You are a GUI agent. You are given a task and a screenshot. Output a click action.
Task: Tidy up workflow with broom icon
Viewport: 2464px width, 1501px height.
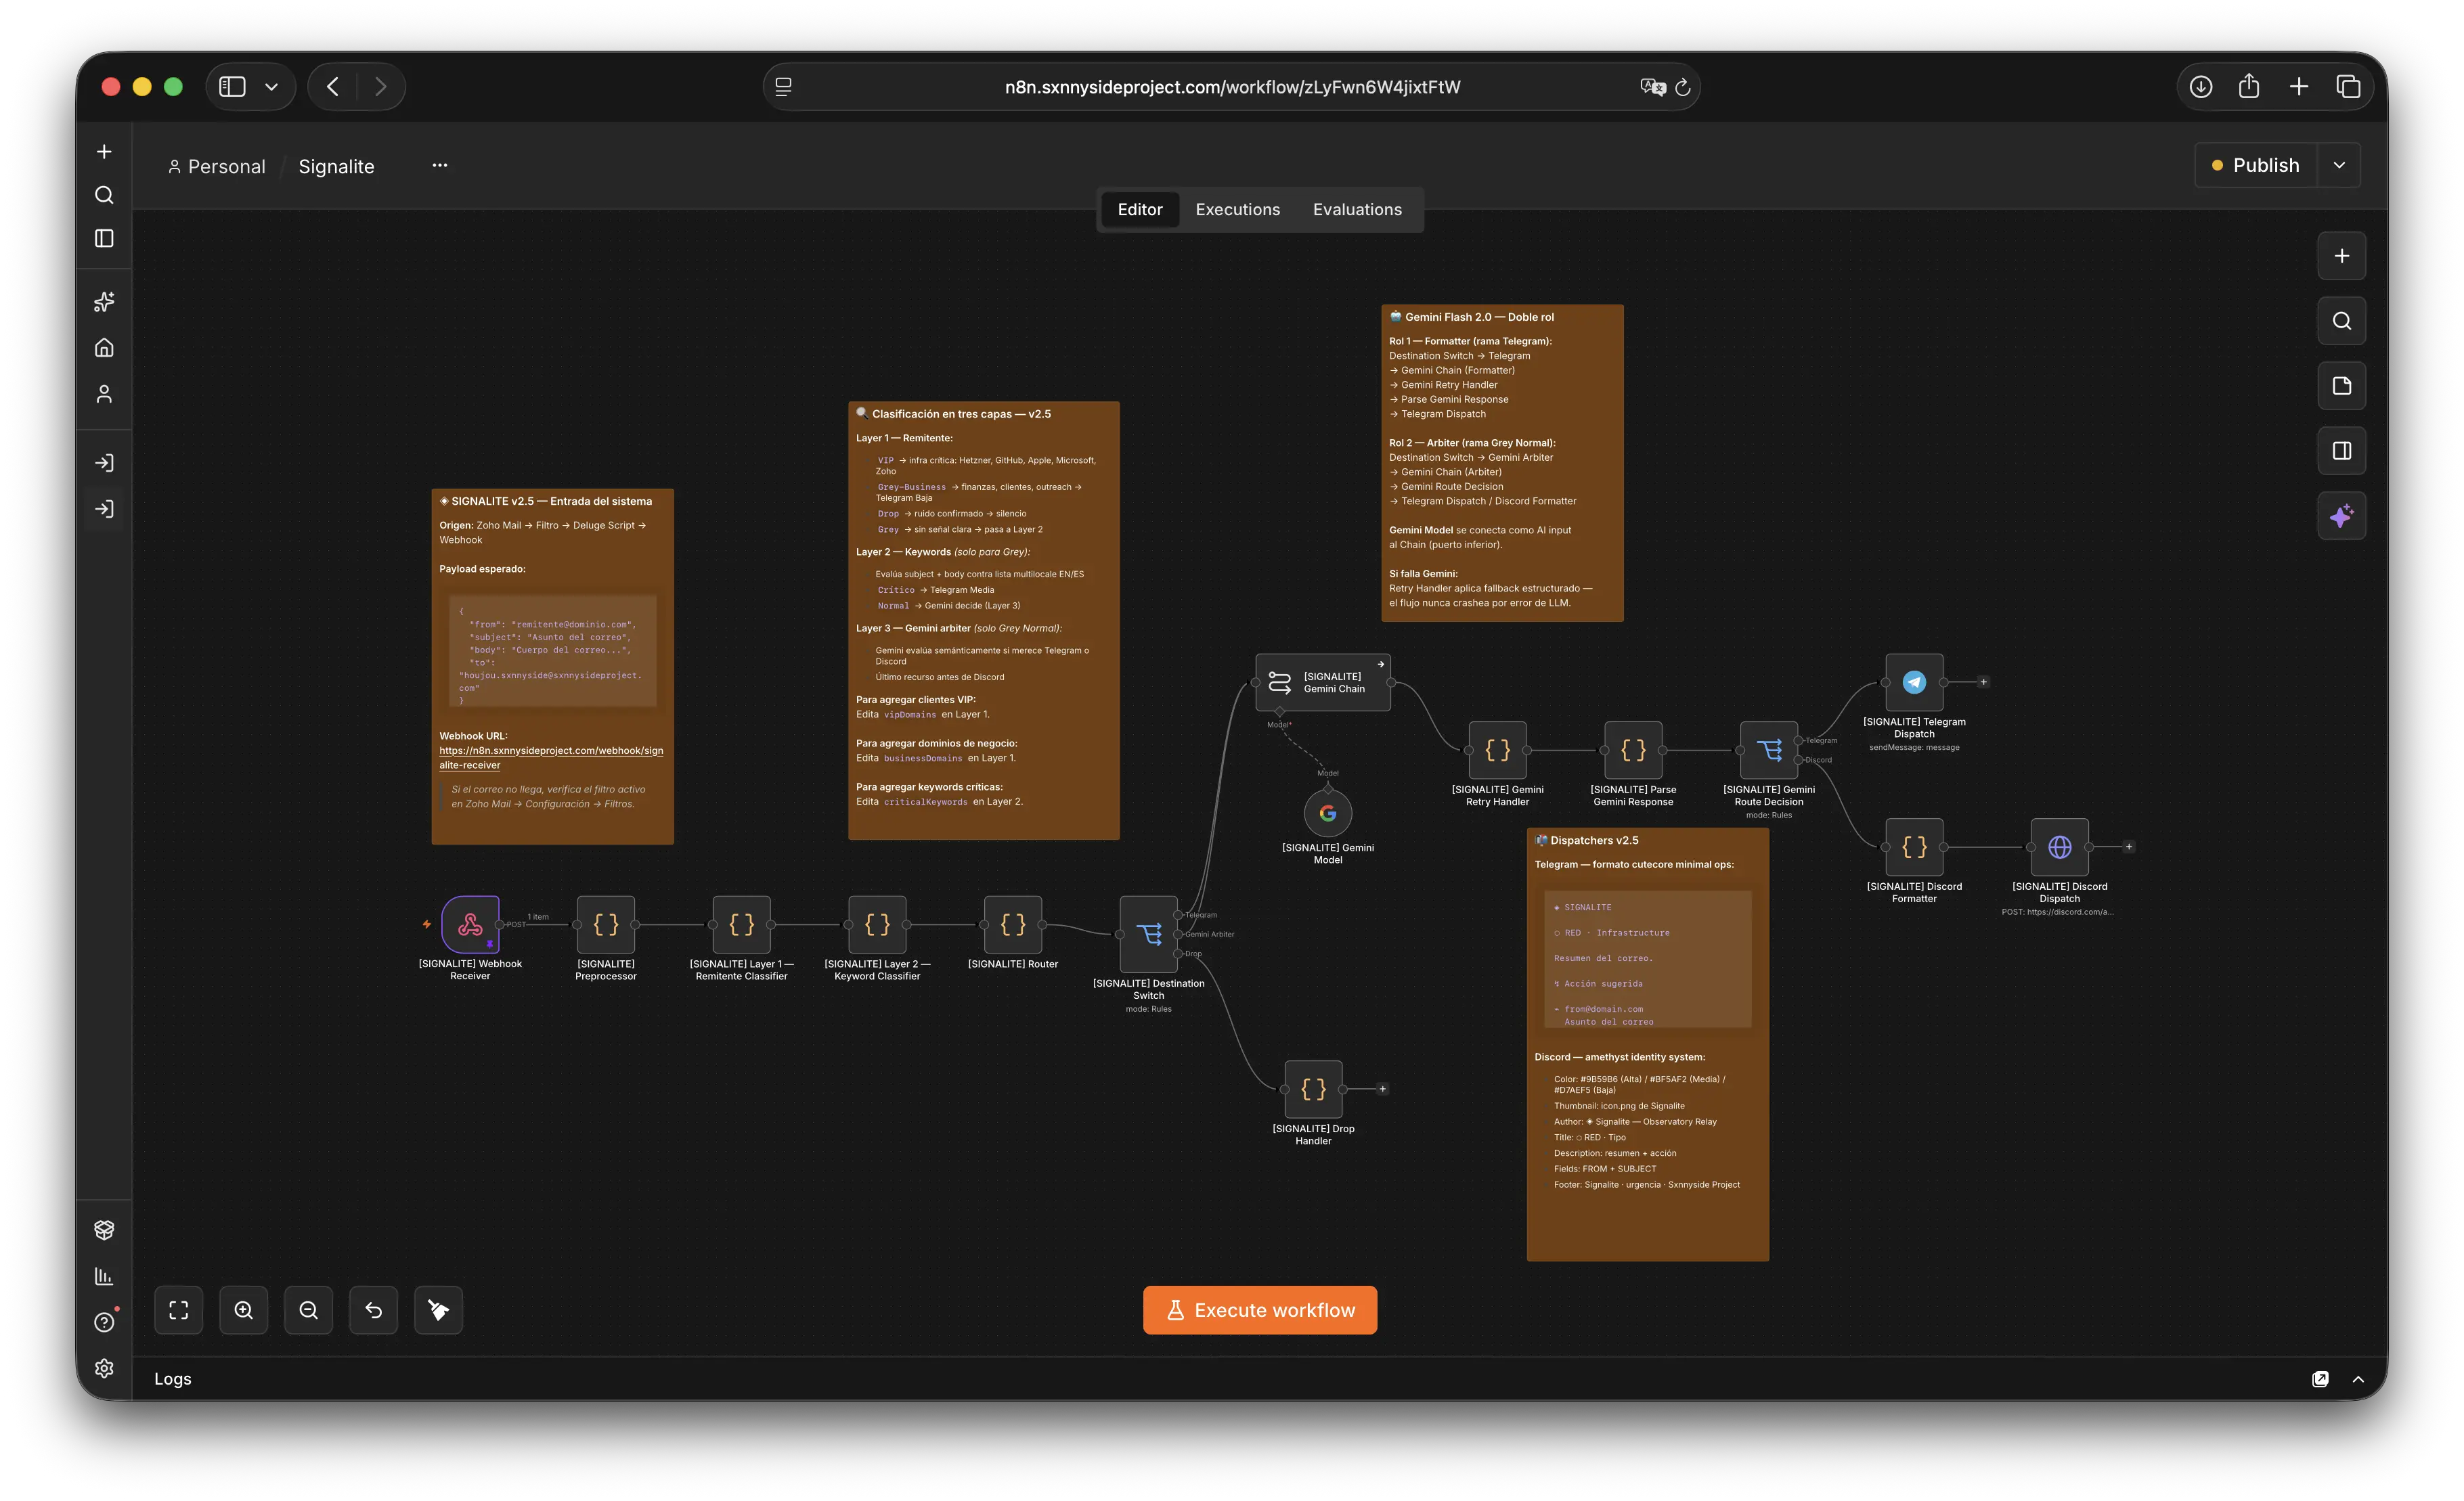[x=438, y=1310]
